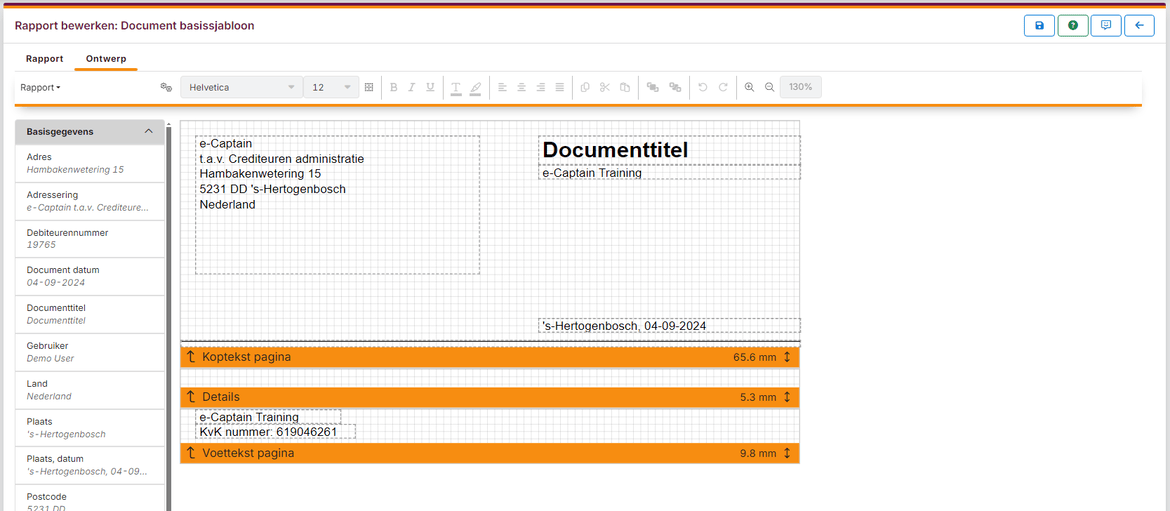The image size is (1170, 511).
Task: Select the Documenttitel field in the sidebar
Action: 90,314
